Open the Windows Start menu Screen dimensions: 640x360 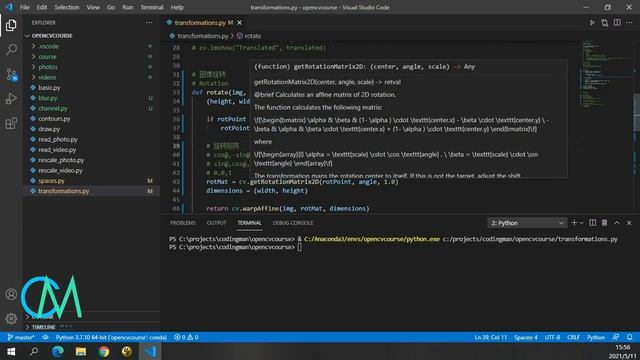(11, 351)
